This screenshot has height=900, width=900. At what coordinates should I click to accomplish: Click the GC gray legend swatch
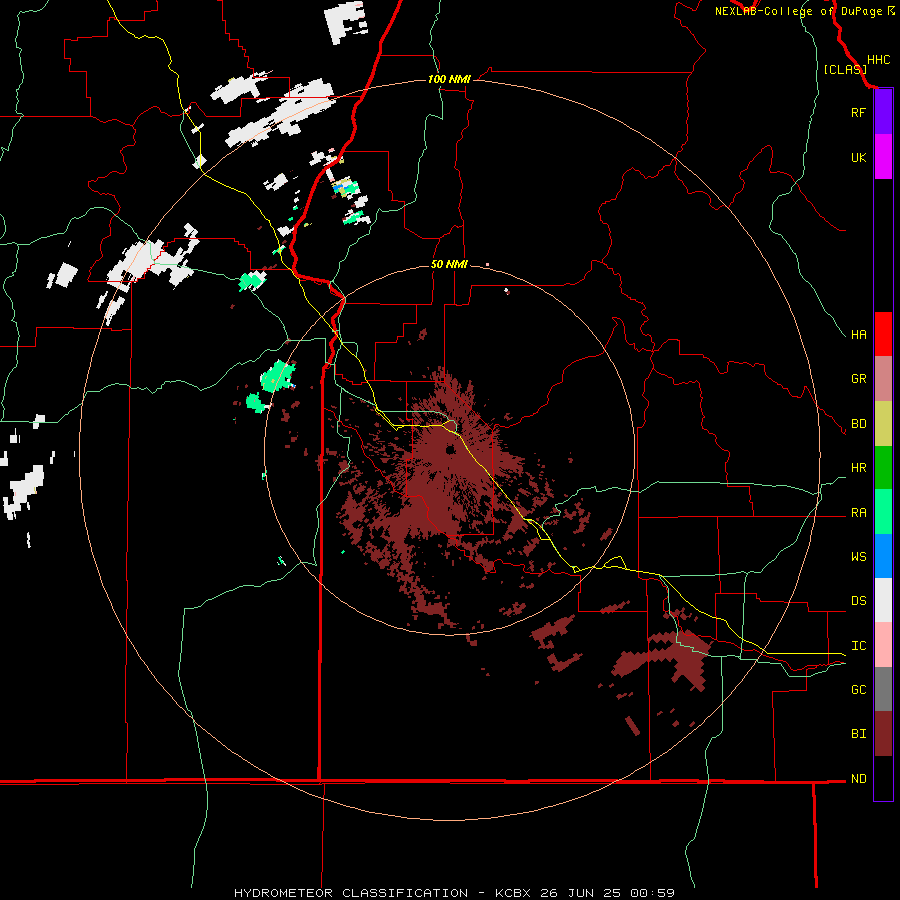pyautogui.click(x=883, y=689)
